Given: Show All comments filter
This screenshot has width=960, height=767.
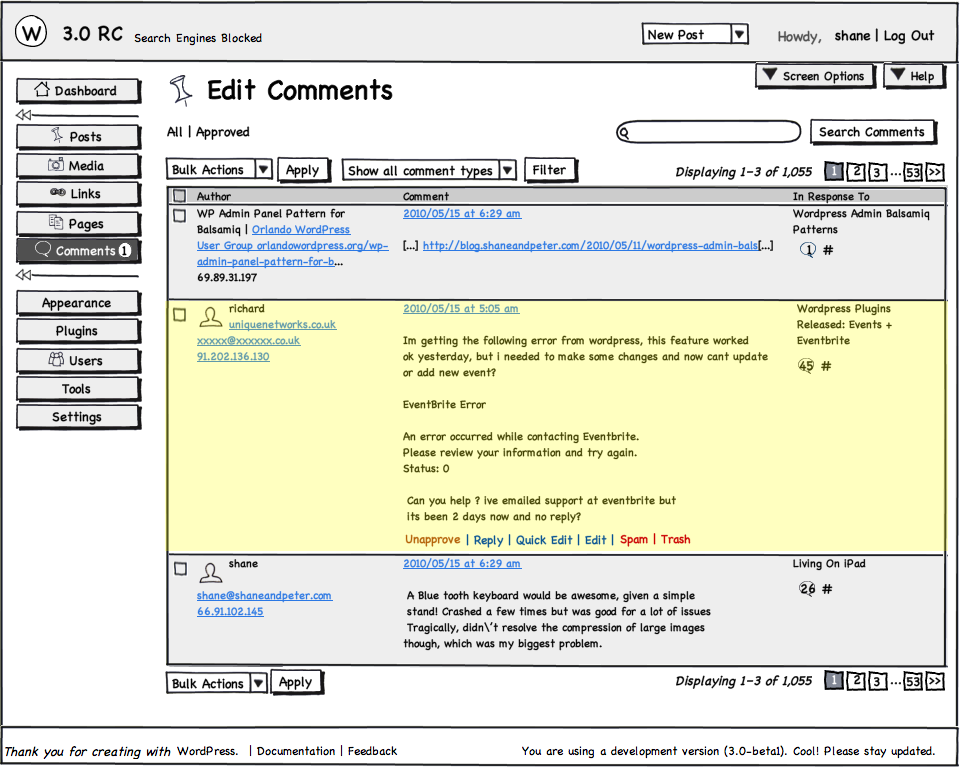Looking at the screenshot, I should (x=174, y=132).
